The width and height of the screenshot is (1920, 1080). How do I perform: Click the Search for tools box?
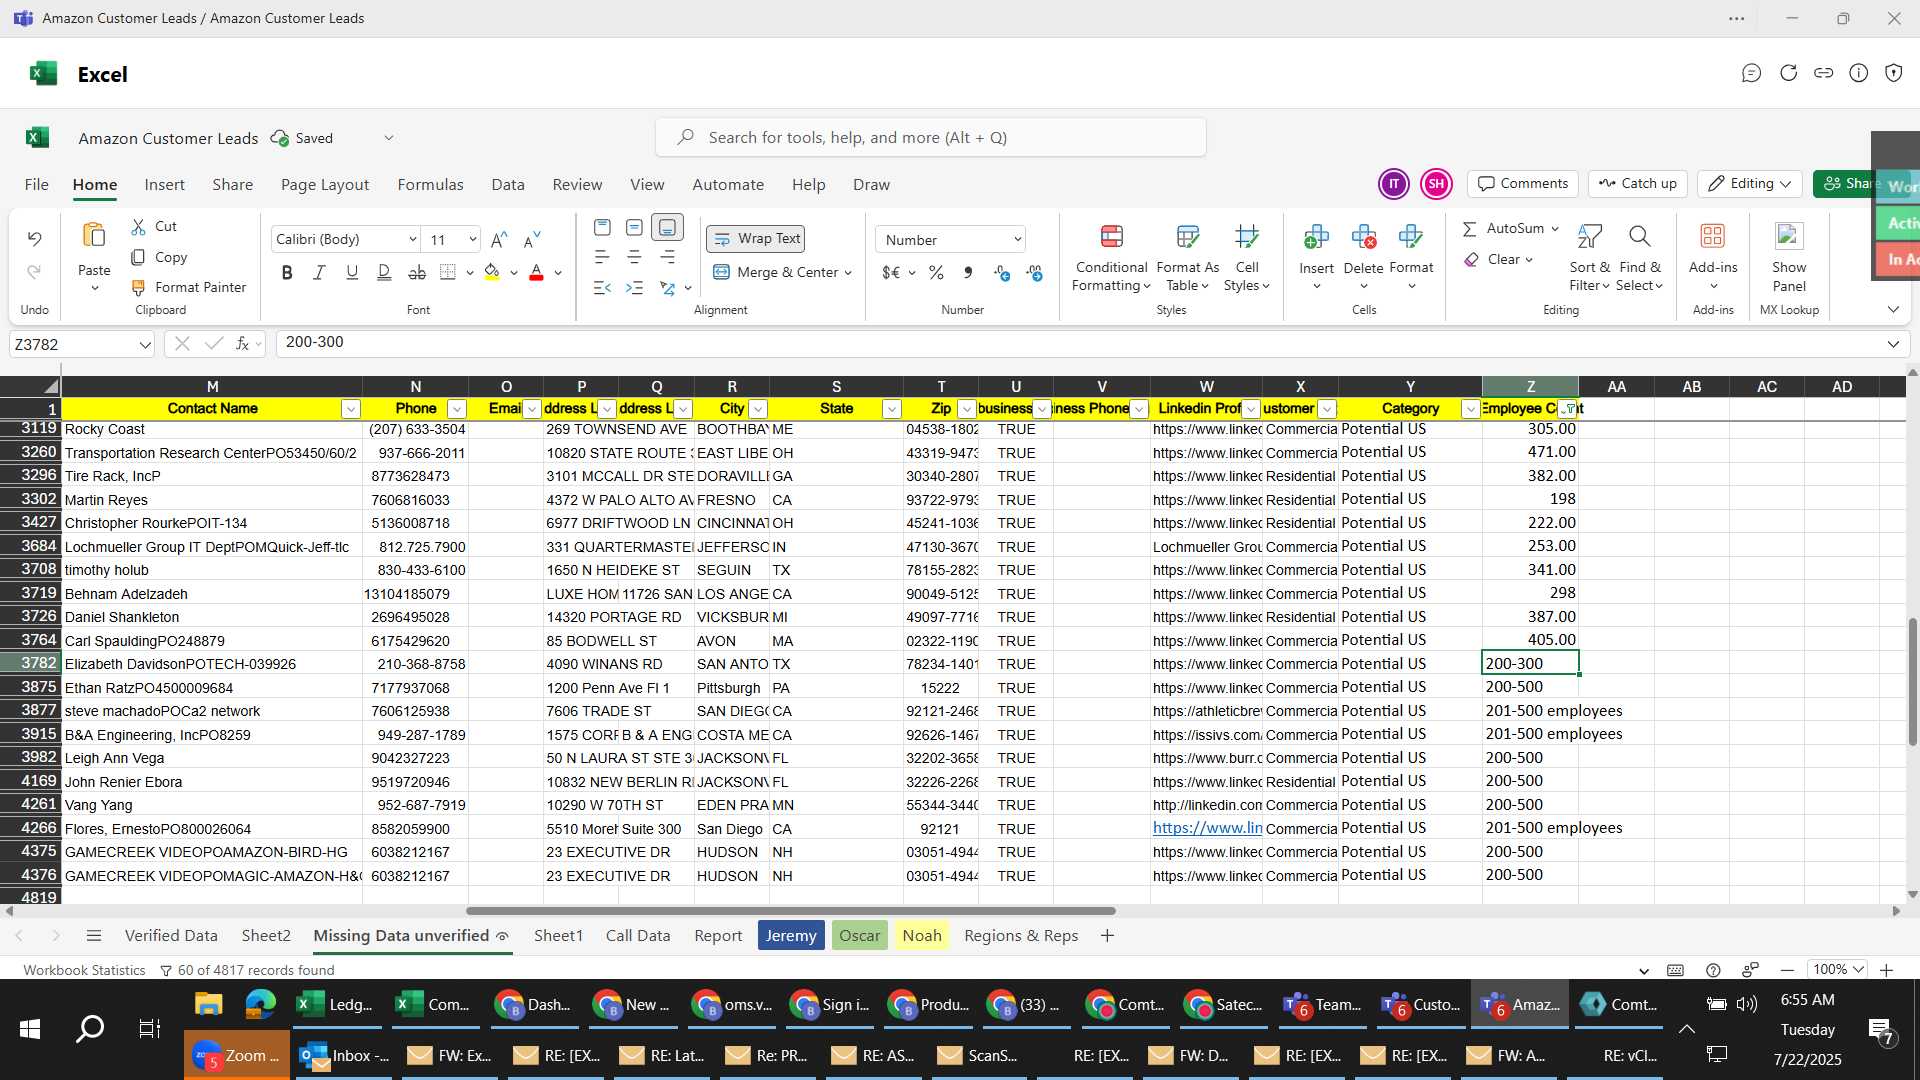pos(930,138)
